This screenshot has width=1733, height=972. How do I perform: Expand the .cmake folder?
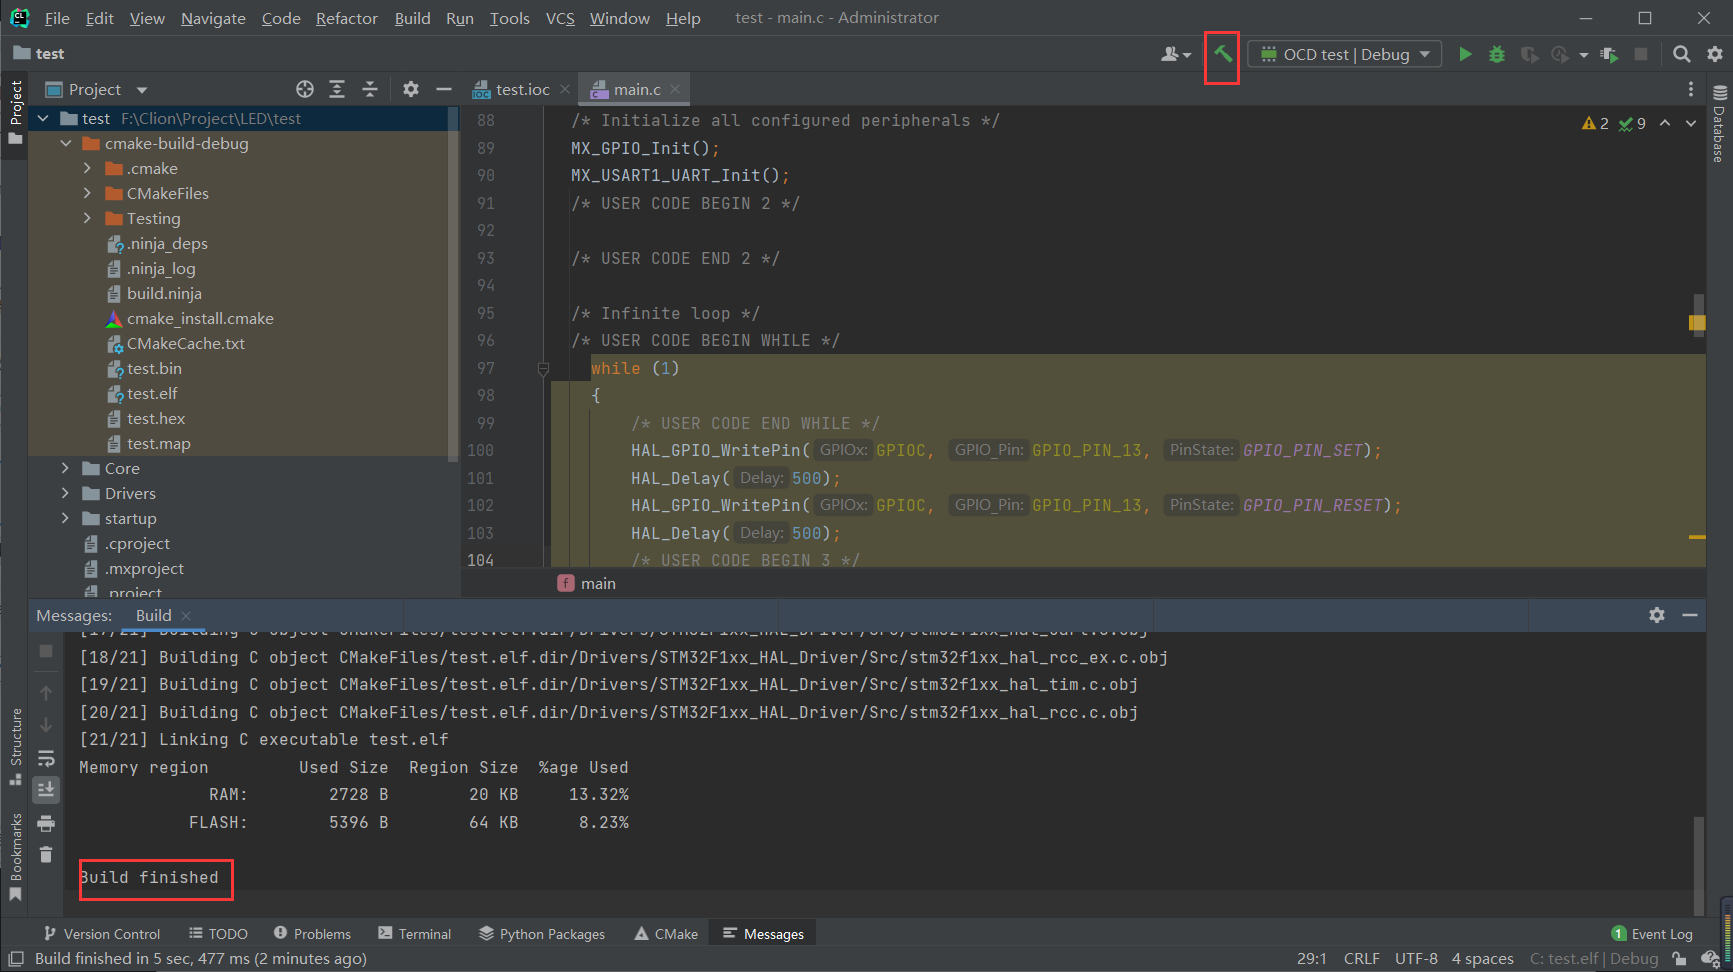click(87, 168)
